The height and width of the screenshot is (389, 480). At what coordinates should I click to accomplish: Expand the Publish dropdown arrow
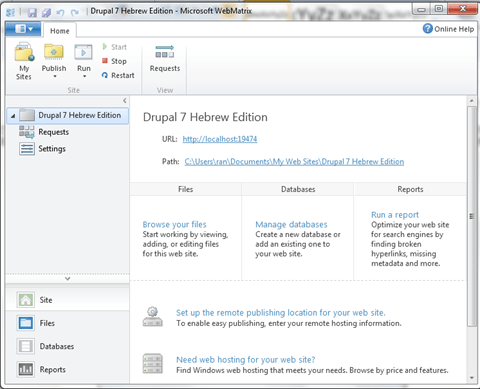click(x=55, y=76)
